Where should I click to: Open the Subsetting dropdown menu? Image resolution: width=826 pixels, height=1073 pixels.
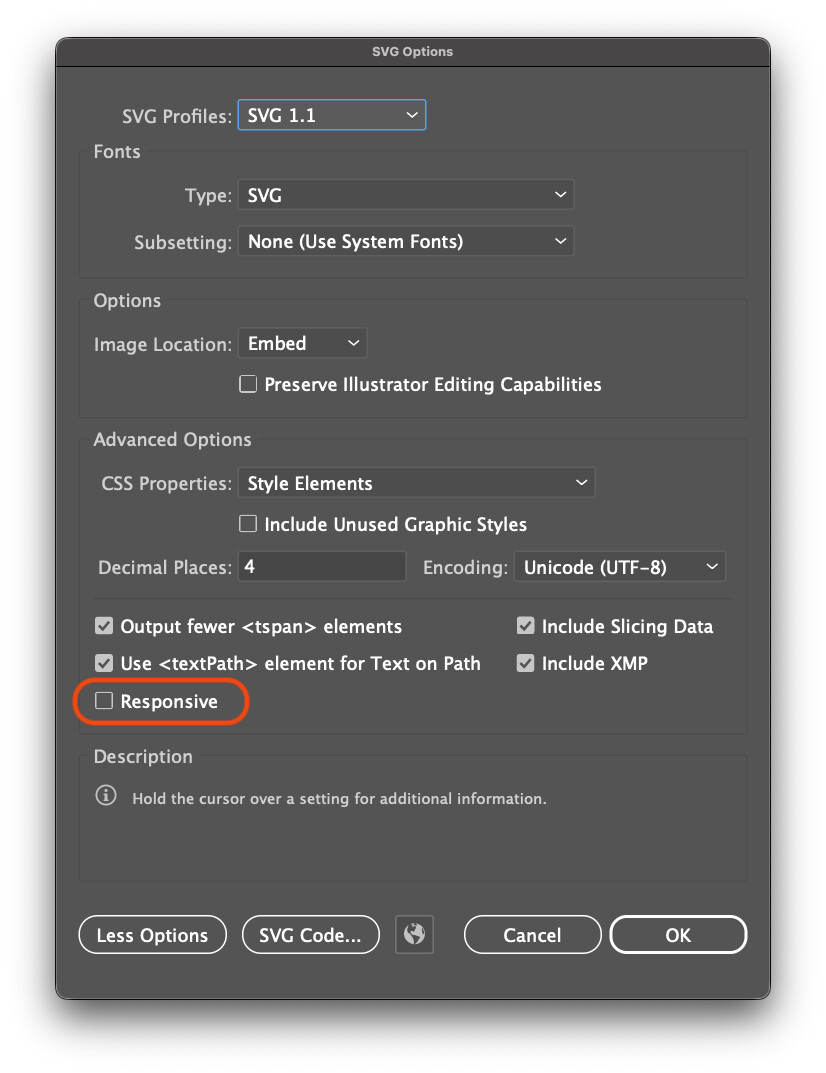[406, 242]
